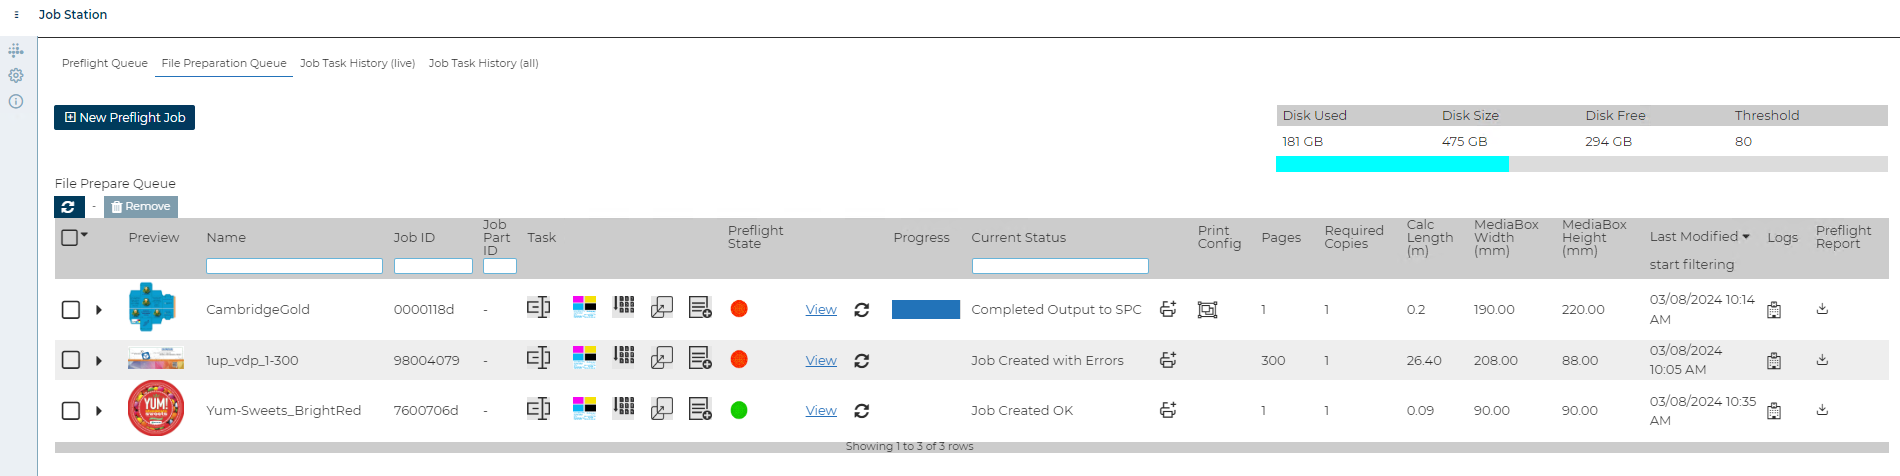The height and width of the screenshot is (476, 1900).
Task: Click the refresh queue icon button
Action: 68,207
